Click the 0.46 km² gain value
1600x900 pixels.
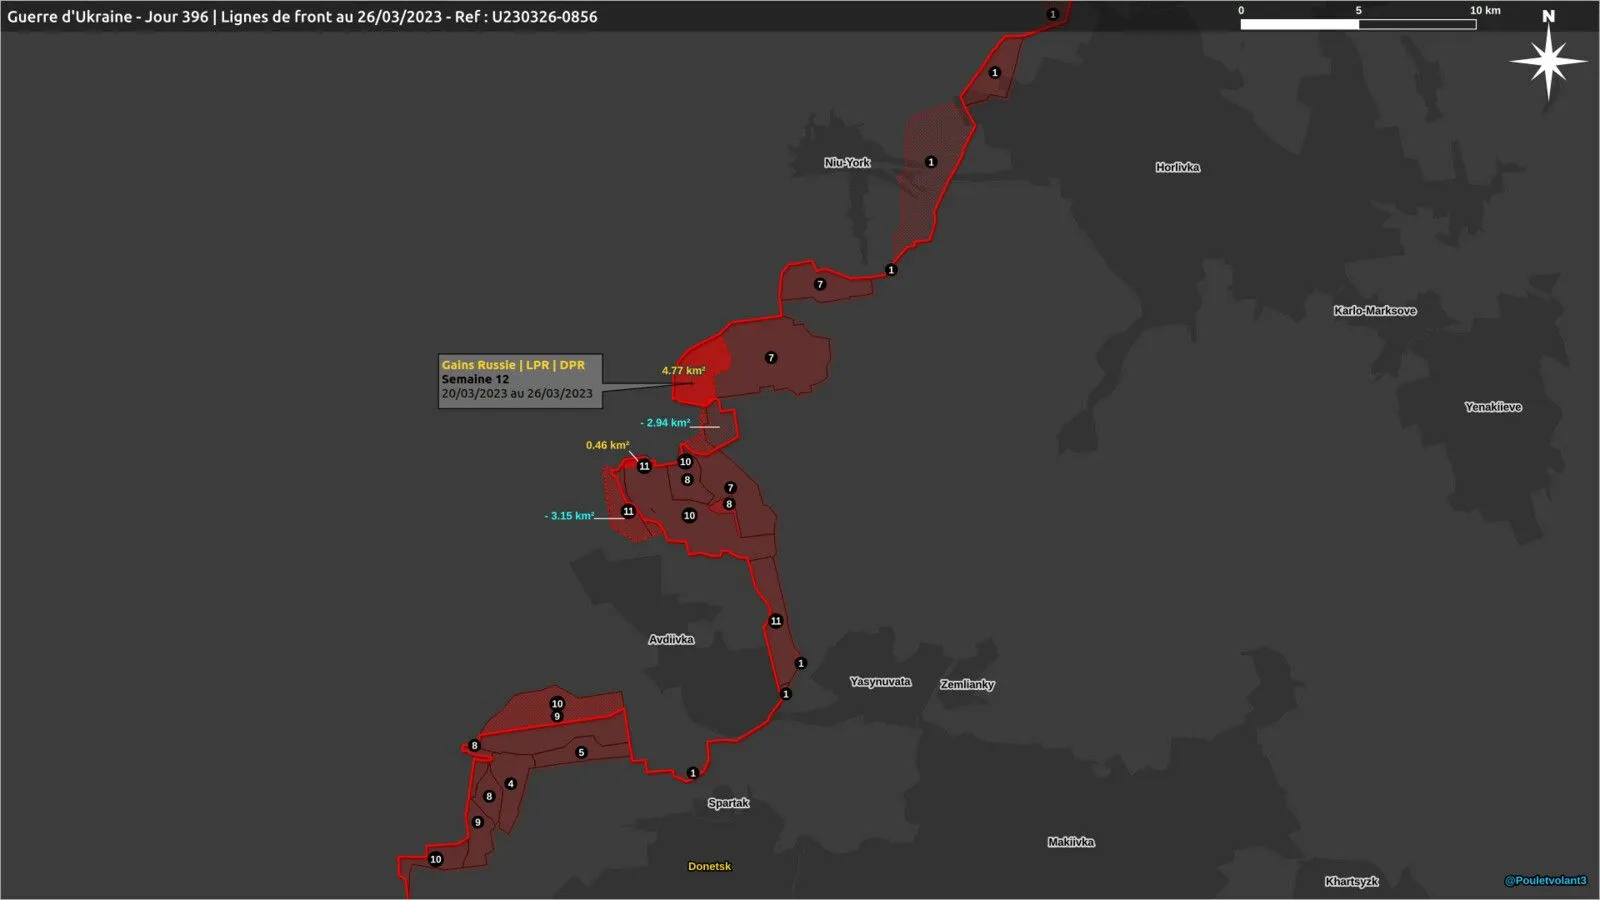tap(608, 445)
